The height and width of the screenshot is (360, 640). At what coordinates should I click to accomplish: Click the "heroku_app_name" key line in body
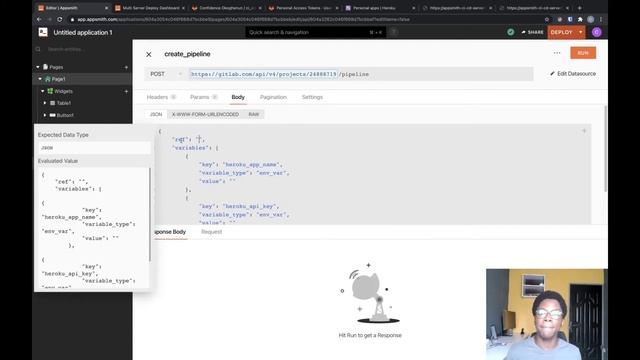[x=240, y=164]
